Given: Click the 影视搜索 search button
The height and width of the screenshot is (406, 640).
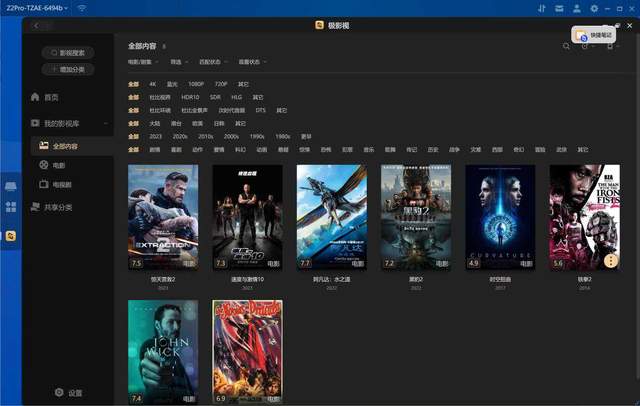Looking at the screenshot, I should coord(68,53).
